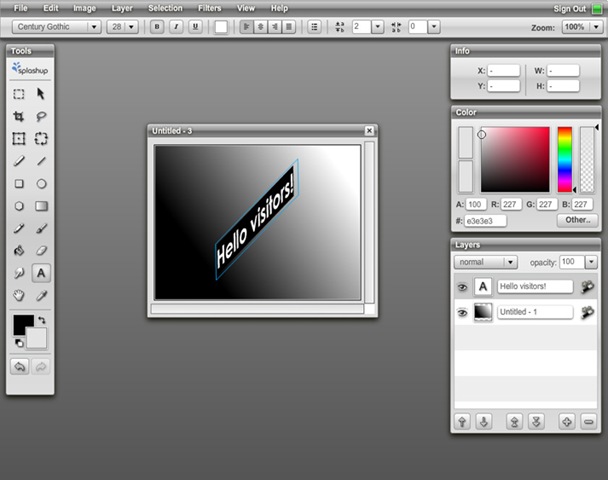
Task: Toggle bold text formatting
Action: point(157,27)
